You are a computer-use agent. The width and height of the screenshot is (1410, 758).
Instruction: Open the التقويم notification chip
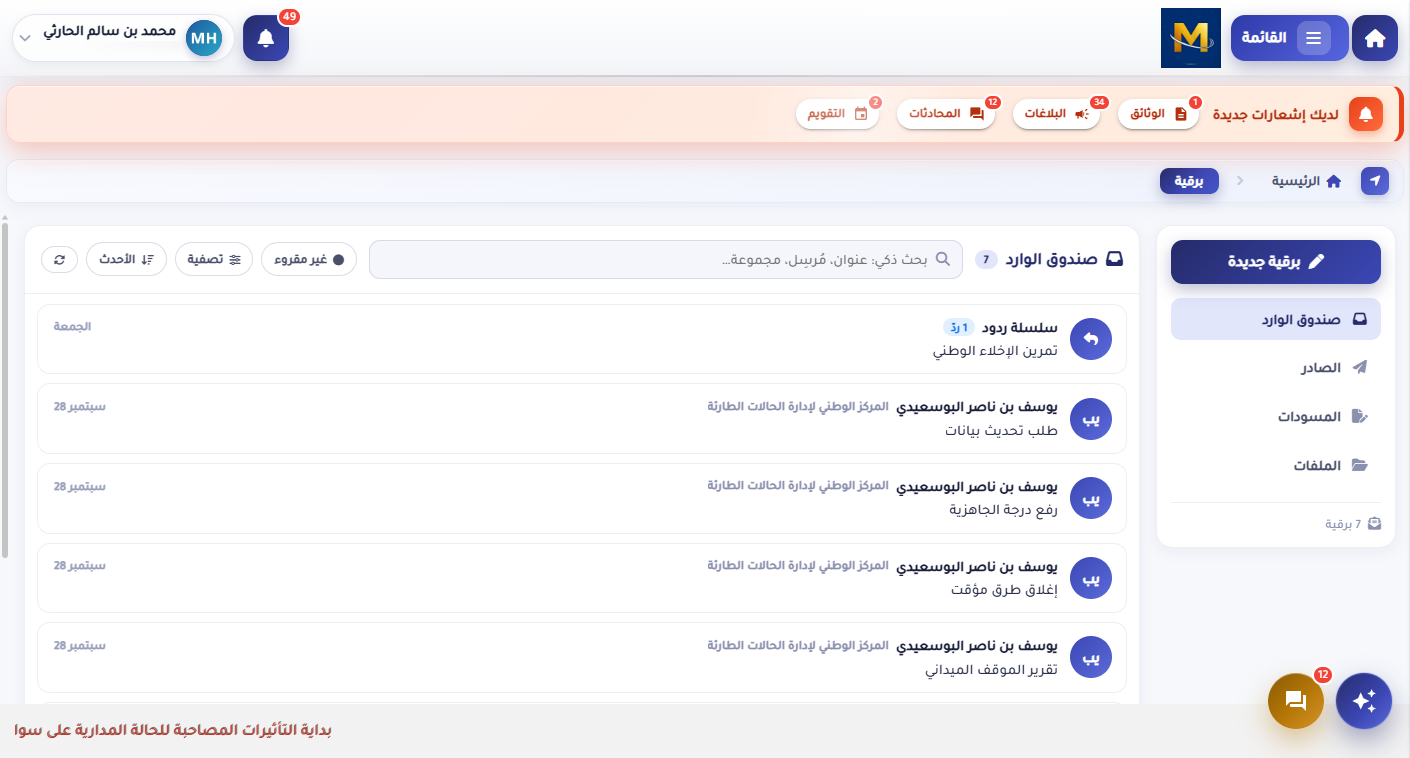pyautogui.click(x=838, y=114)
